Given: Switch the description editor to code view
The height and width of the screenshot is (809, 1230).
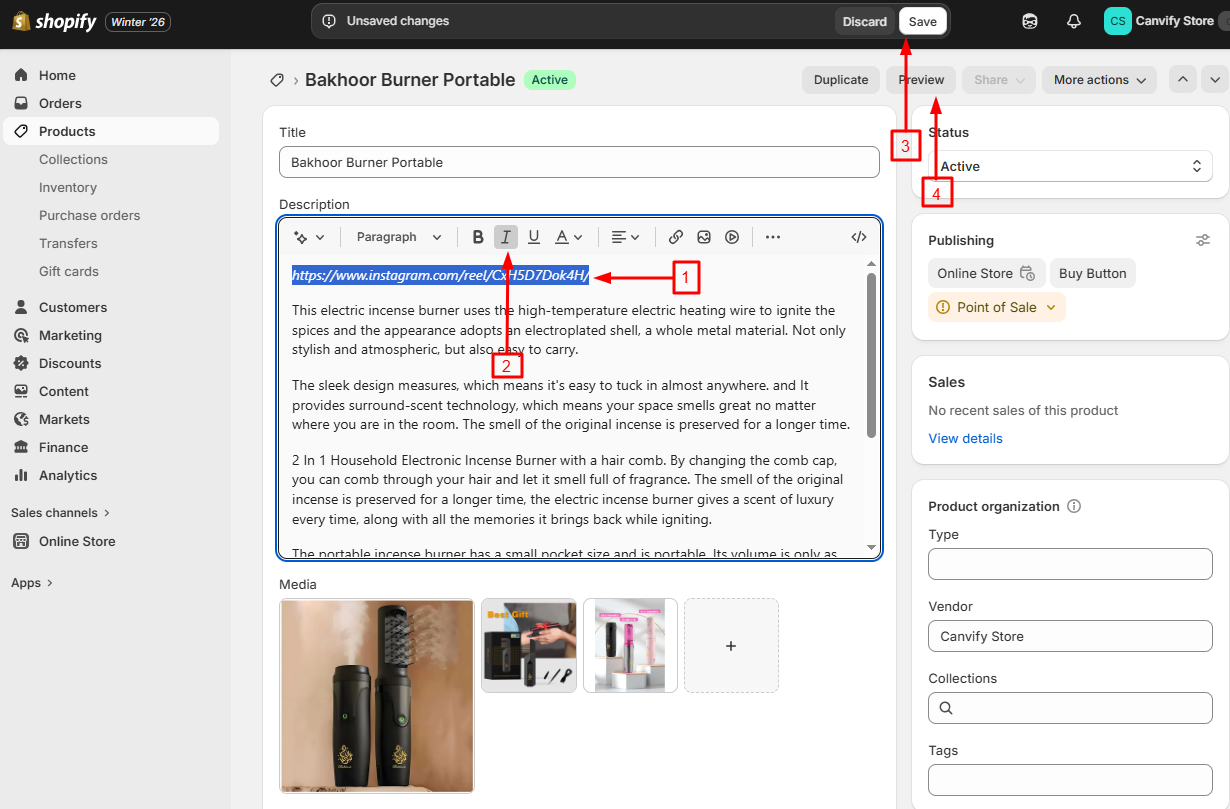Looking at the screenshot, I should 858,237.
